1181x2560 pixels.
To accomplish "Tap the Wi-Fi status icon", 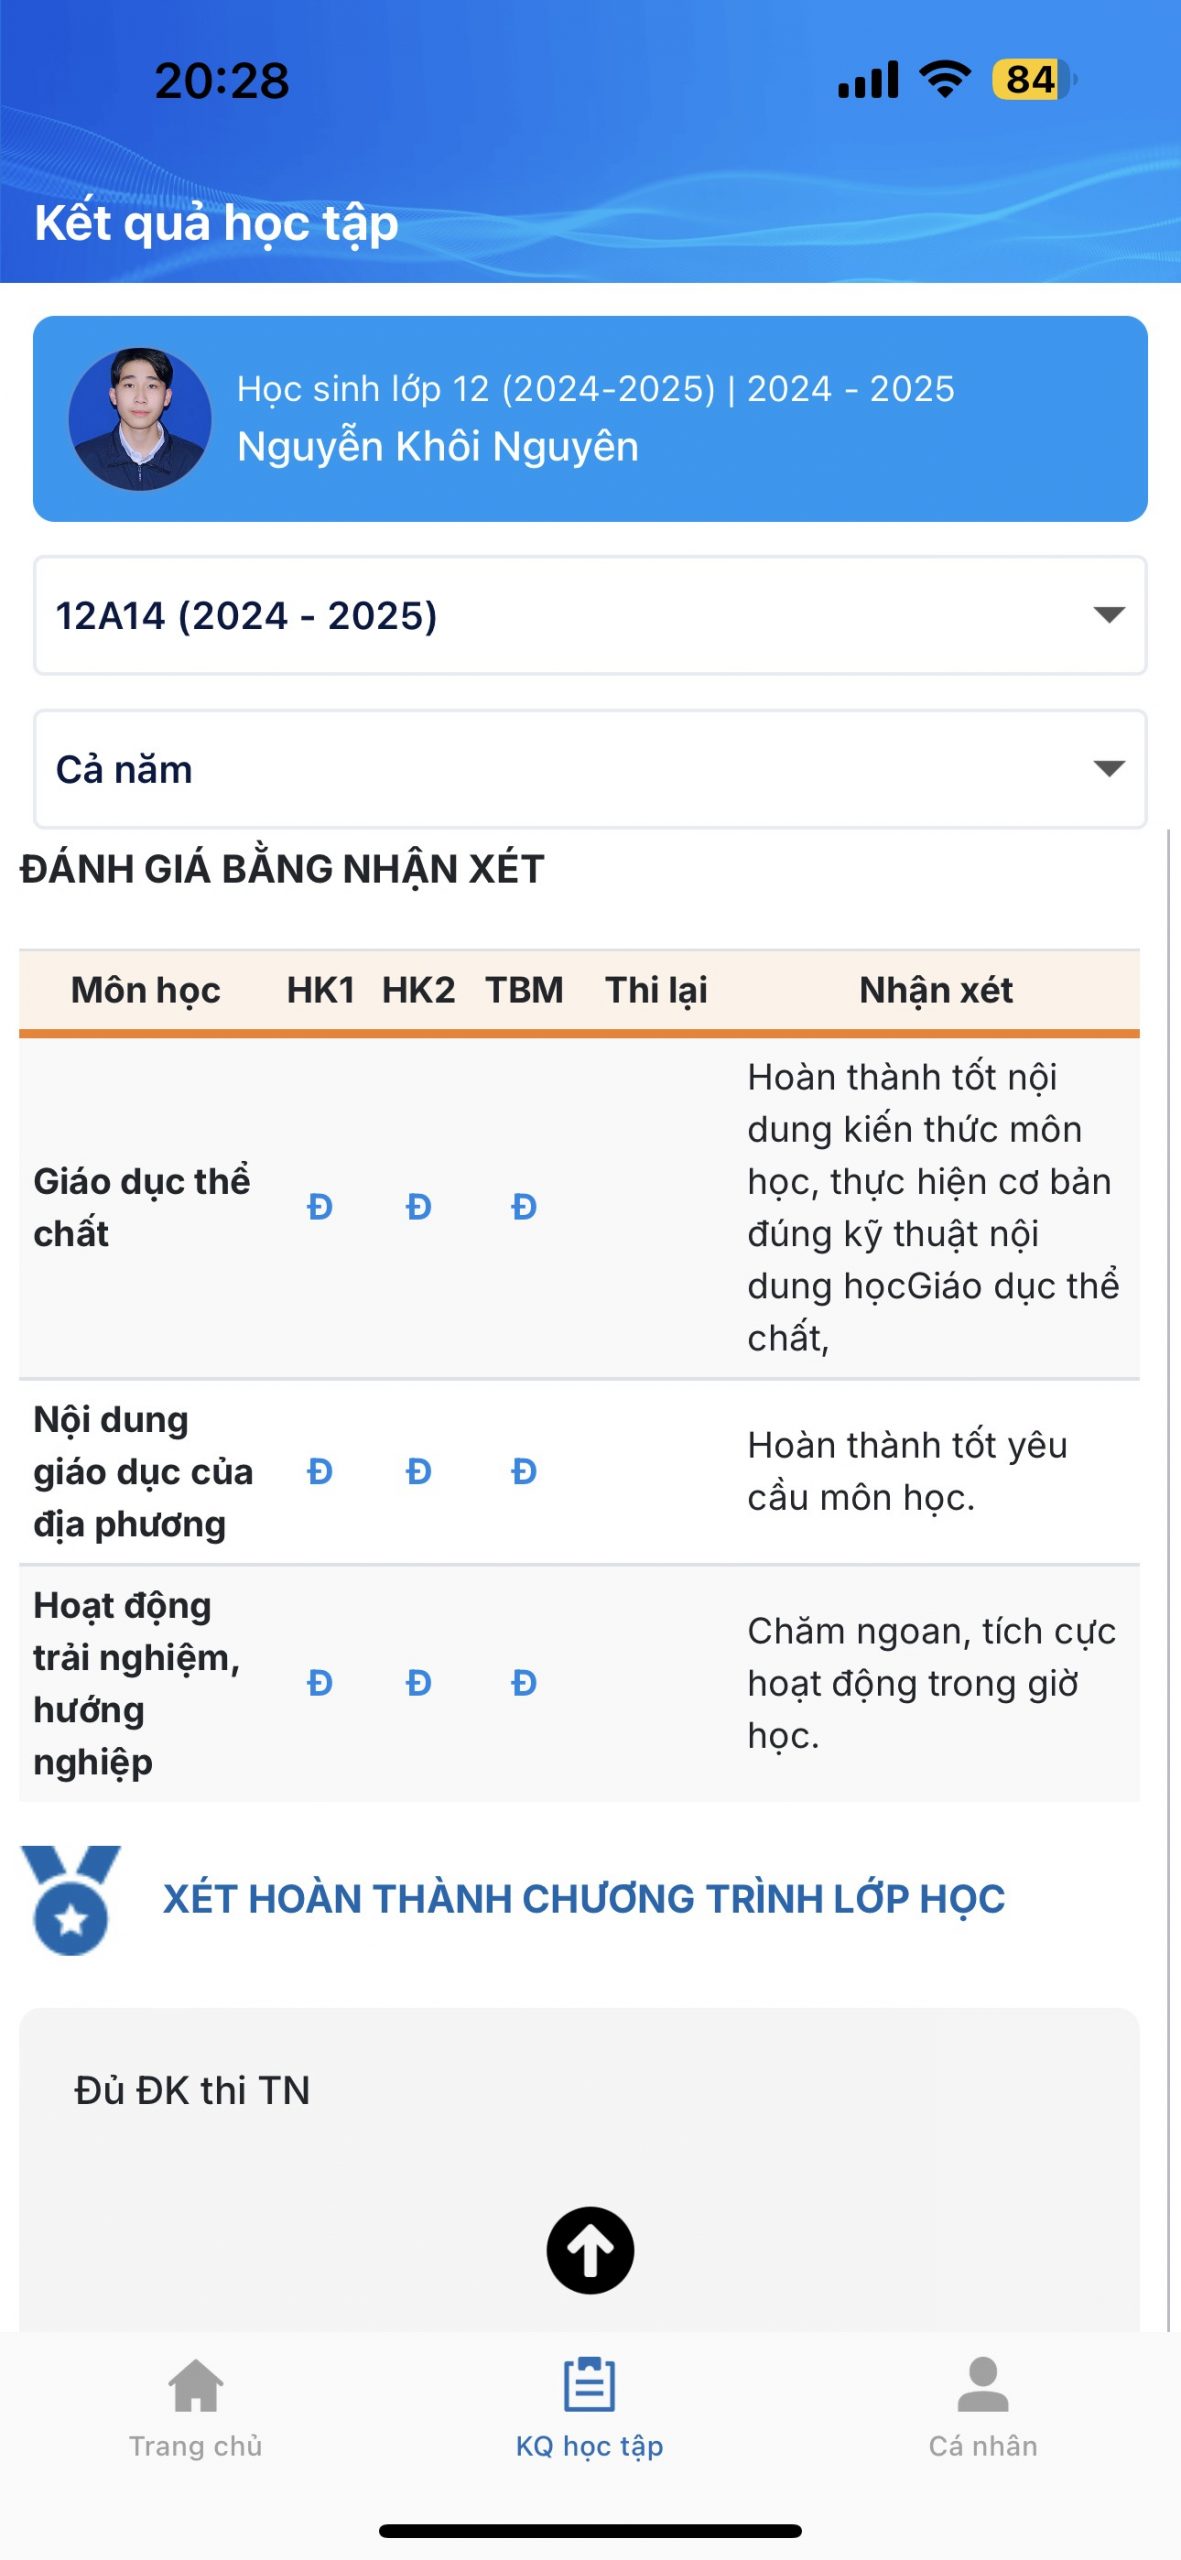I will pos(945,79).
